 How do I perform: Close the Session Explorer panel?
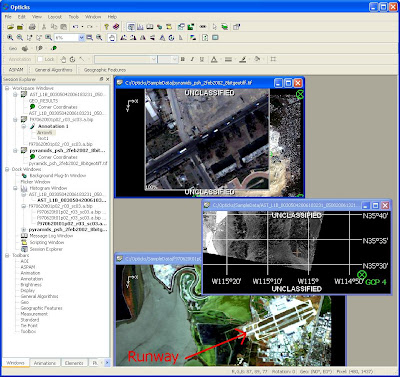(x=107, y=79)
